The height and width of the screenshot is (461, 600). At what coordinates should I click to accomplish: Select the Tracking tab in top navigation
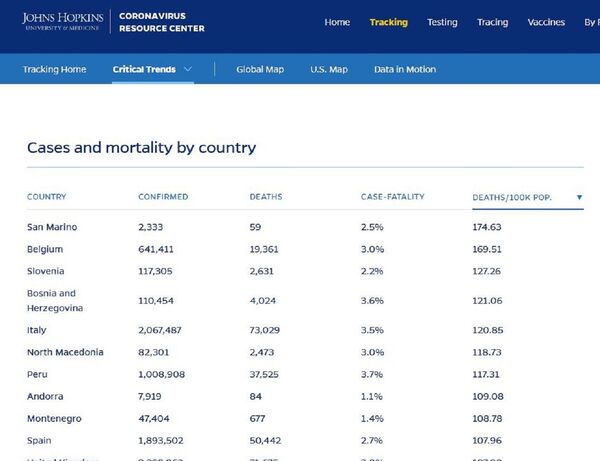click(388, 22)
